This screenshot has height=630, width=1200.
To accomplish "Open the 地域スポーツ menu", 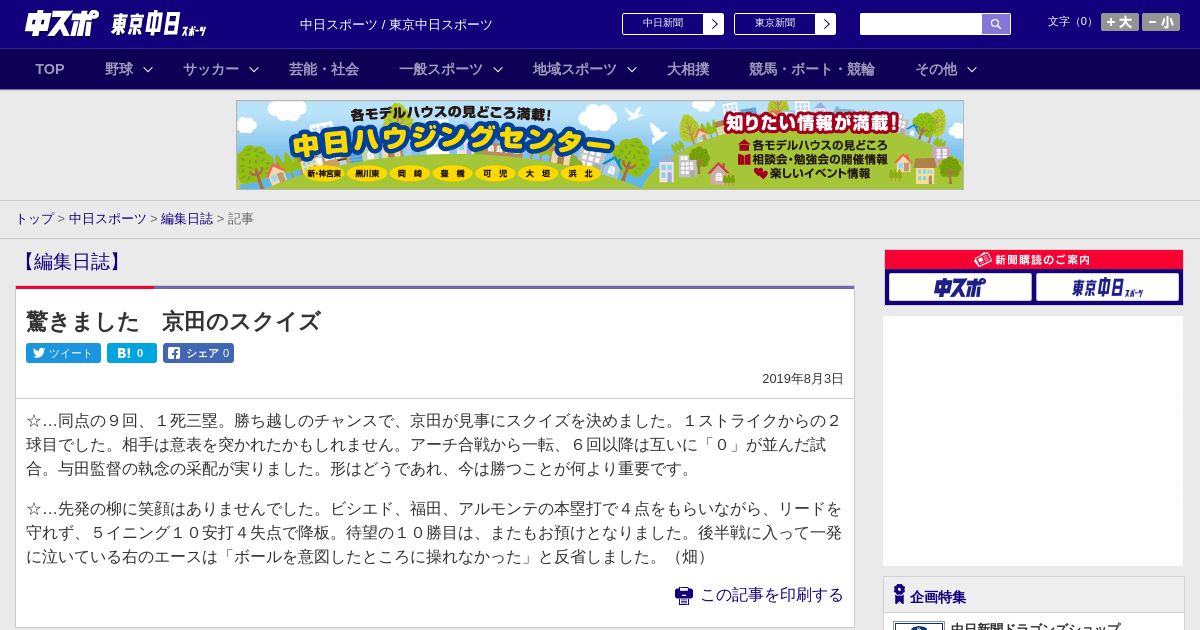I will coord(575,69).
